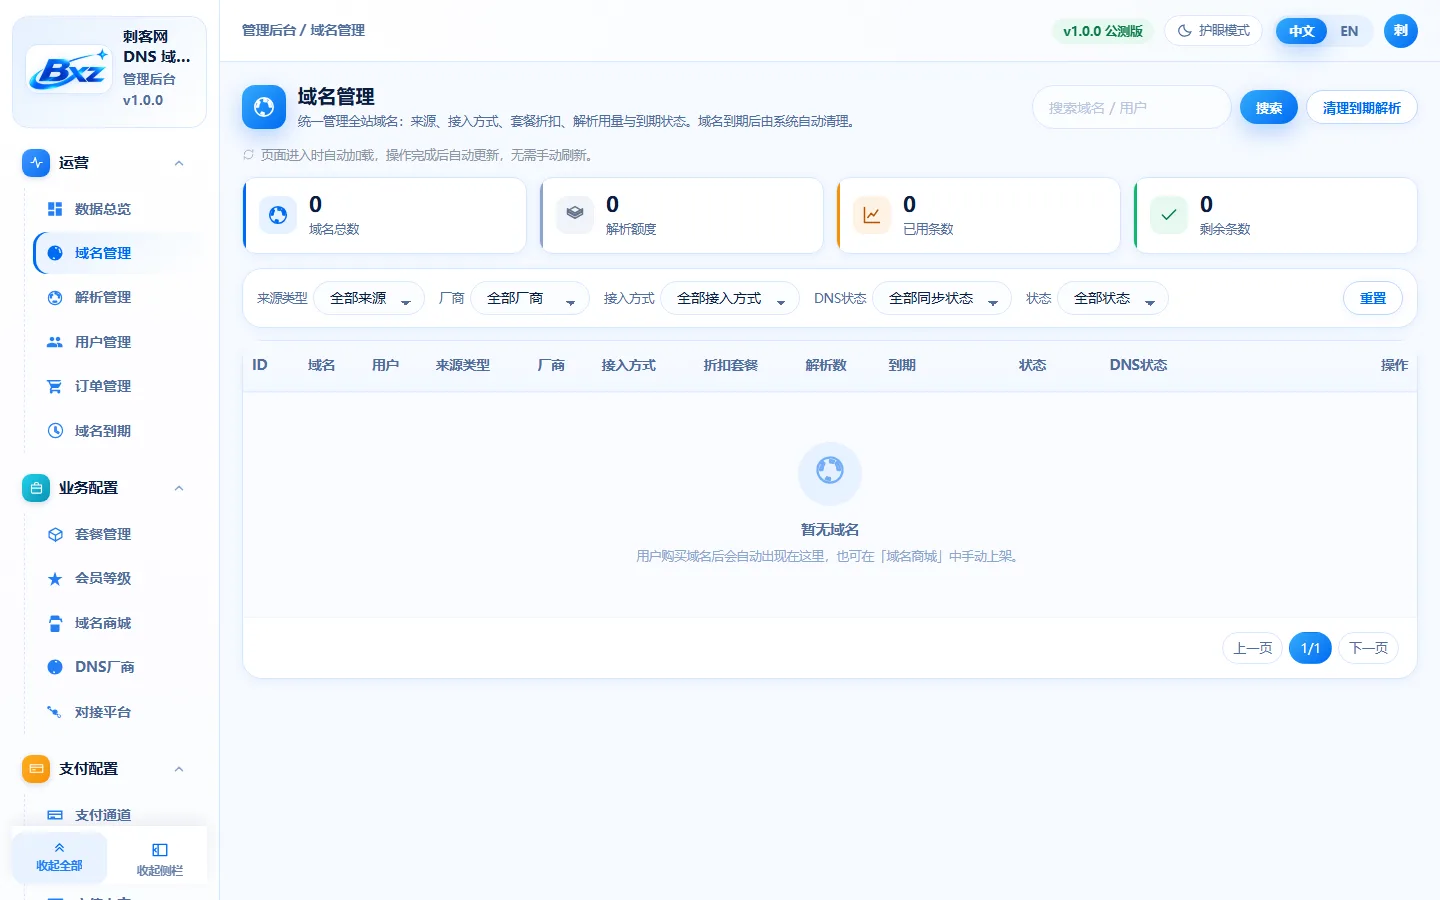Viewport: 1440px width, 900px height.
Task: Focus the 搜索域名 / 用户 search field
Action: (1131, 107)
